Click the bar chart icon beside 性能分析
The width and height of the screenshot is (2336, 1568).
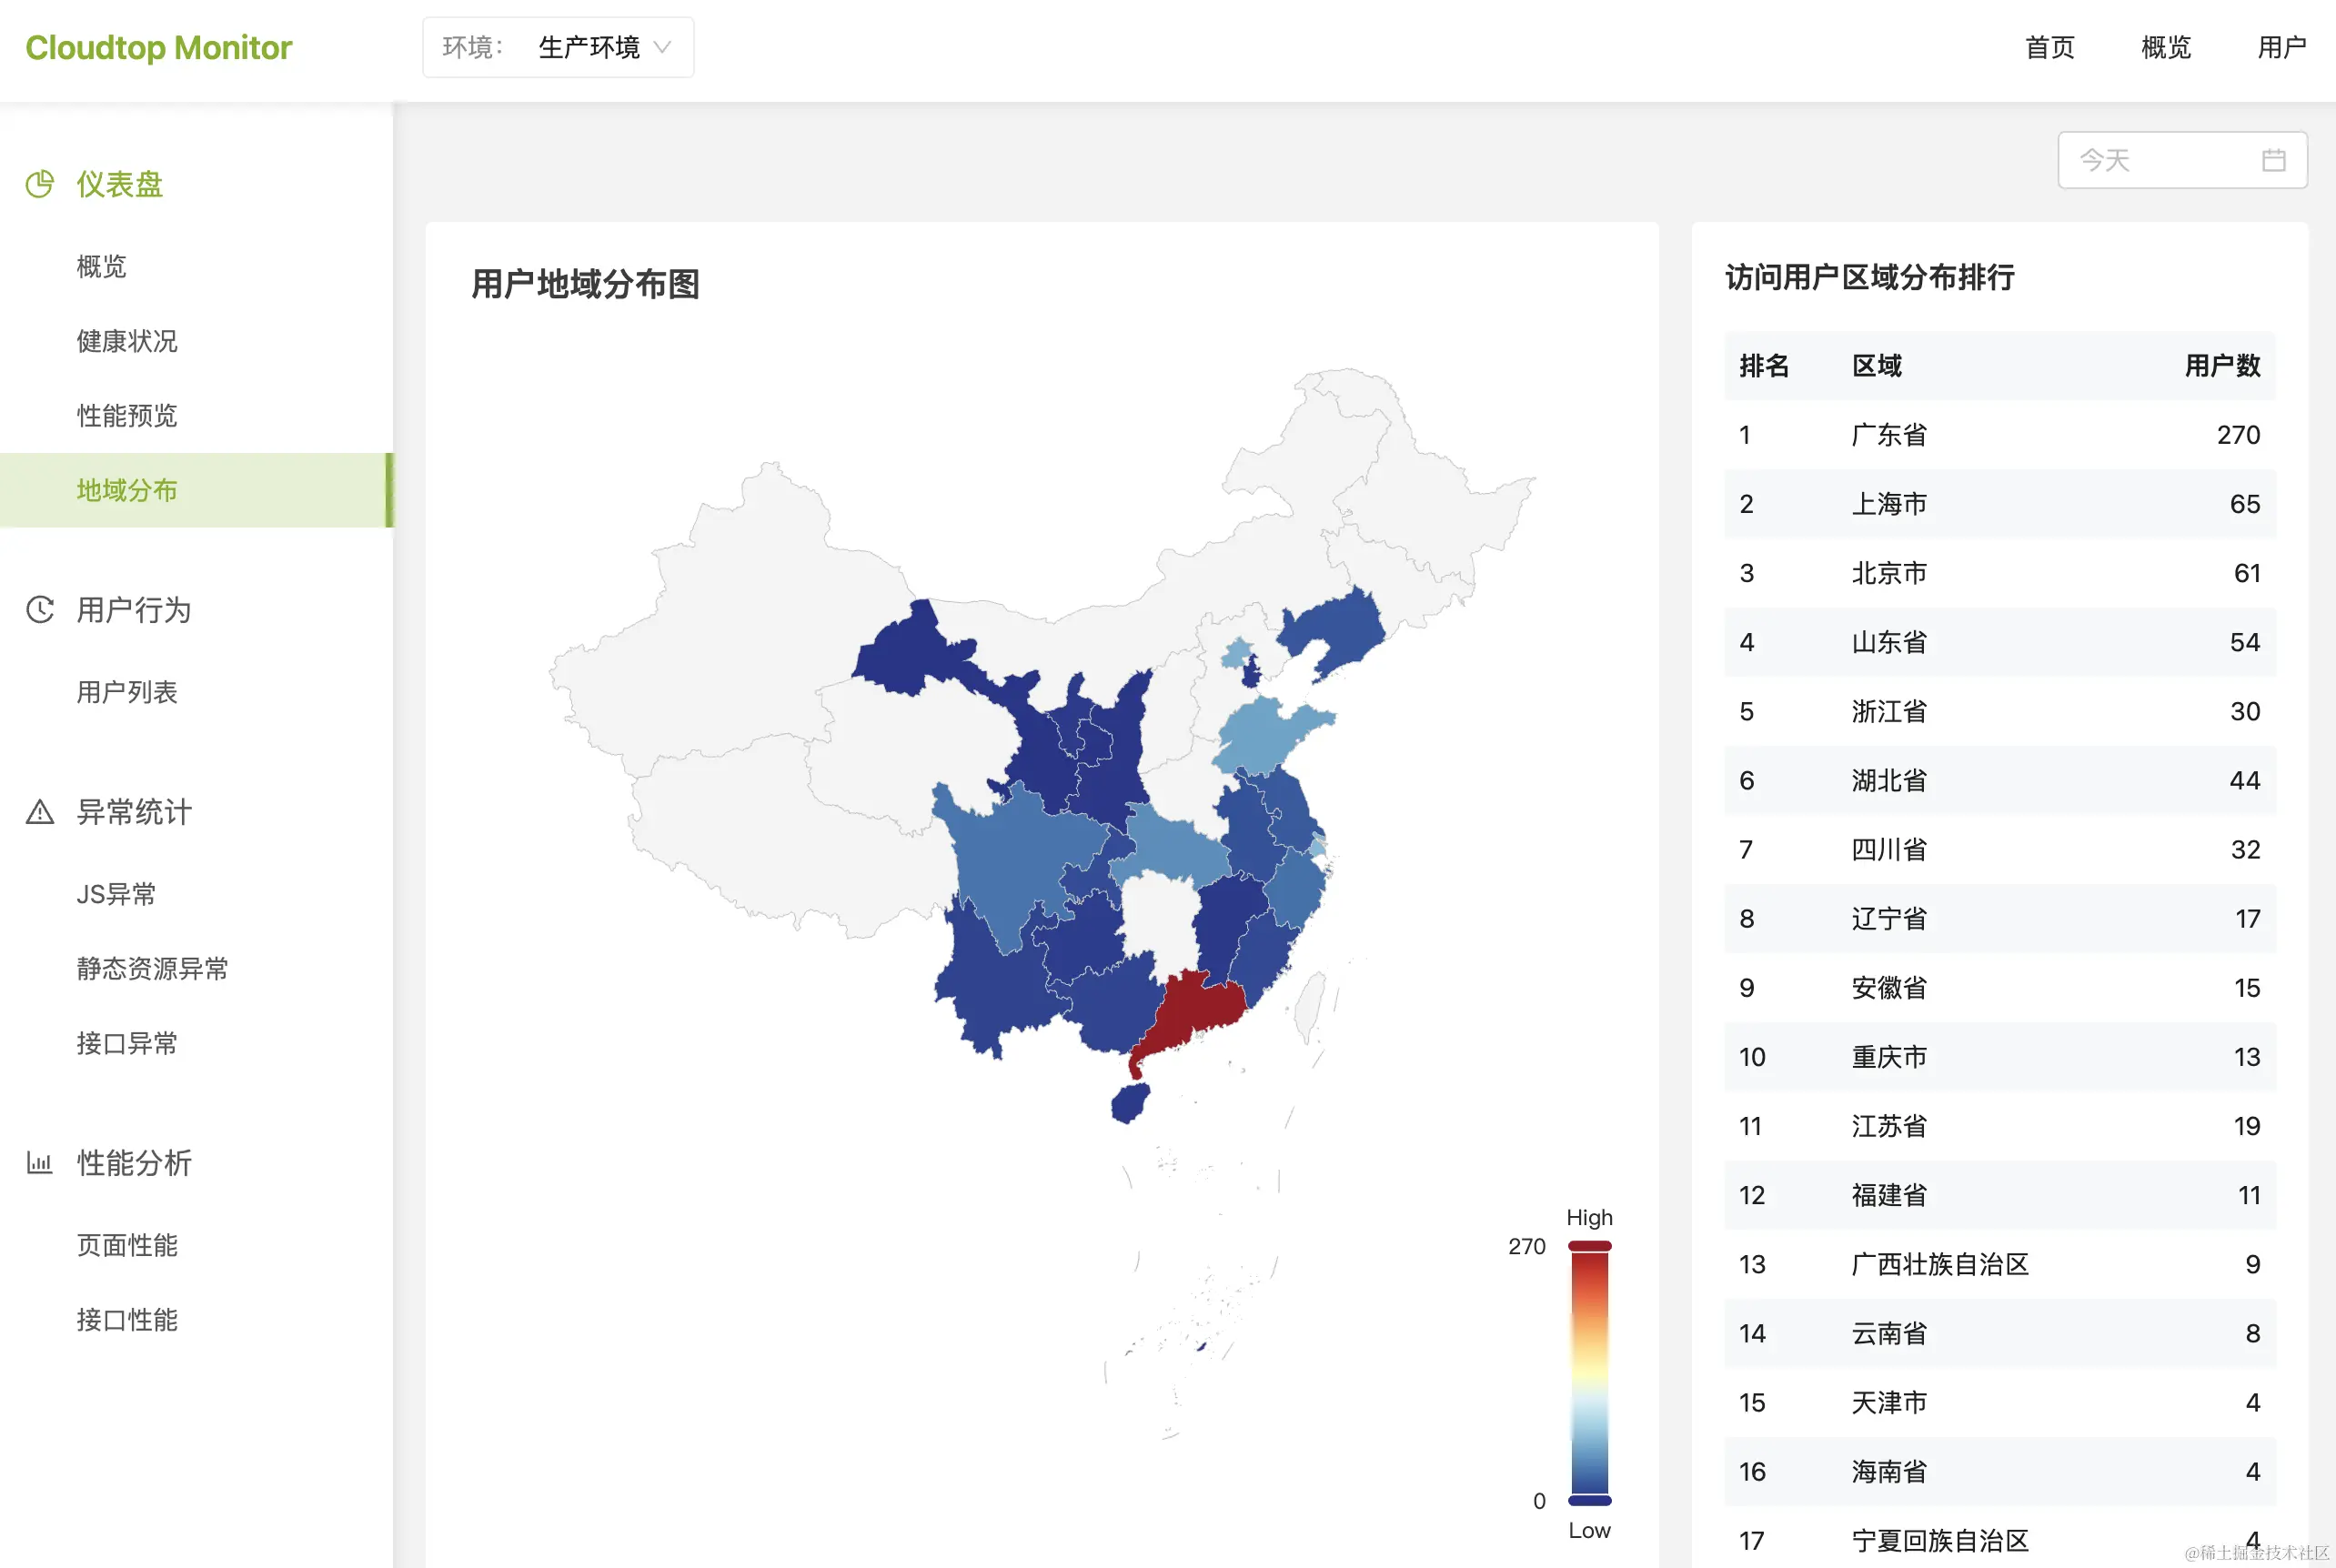pyautogui.click(x=40, y=1162)
